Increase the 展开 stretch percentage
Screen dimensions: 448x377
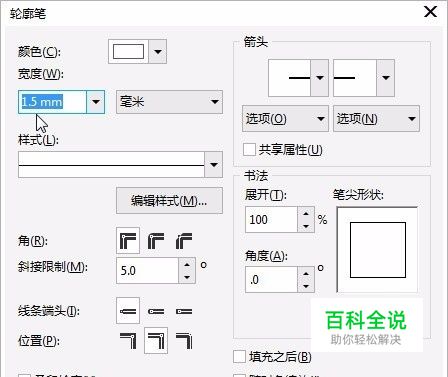pyautogui.click(x=306, y=213)
